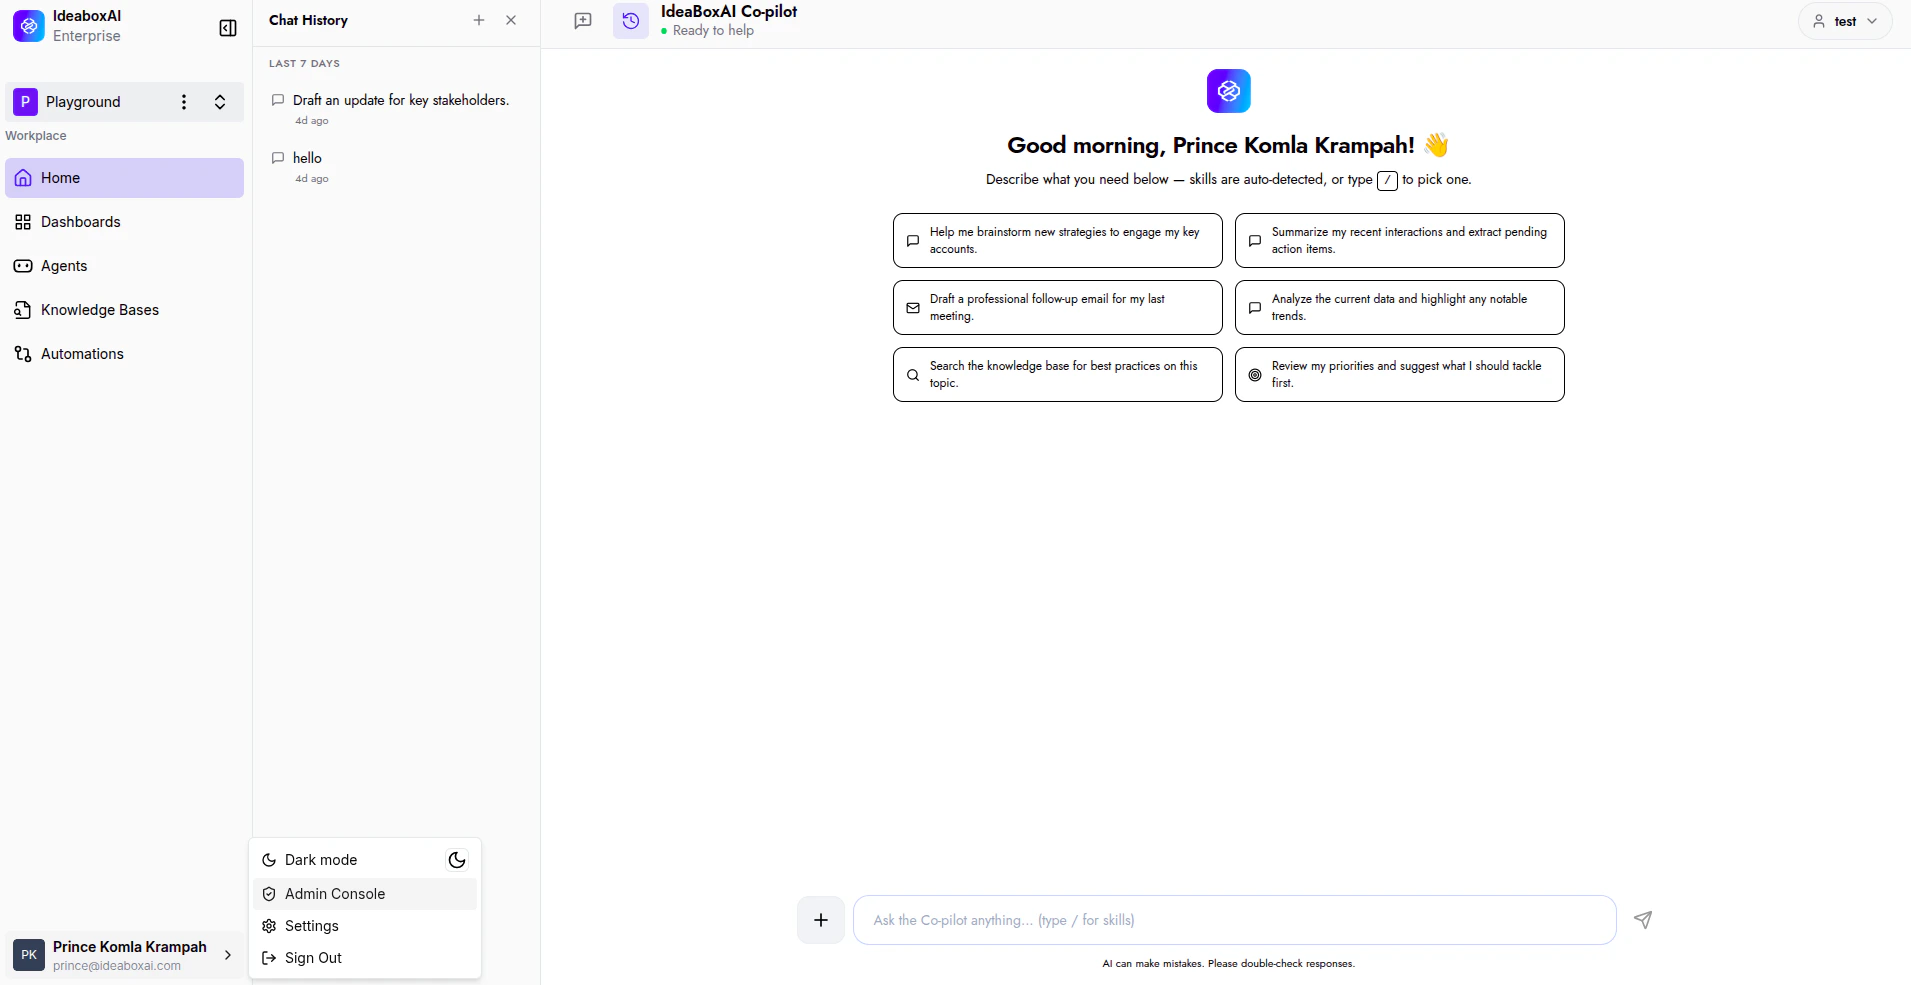The image size is (1911, 985).
Task: Choose 'Draft a professional follow-up email' suggestion
Action: pos(1058,307)
